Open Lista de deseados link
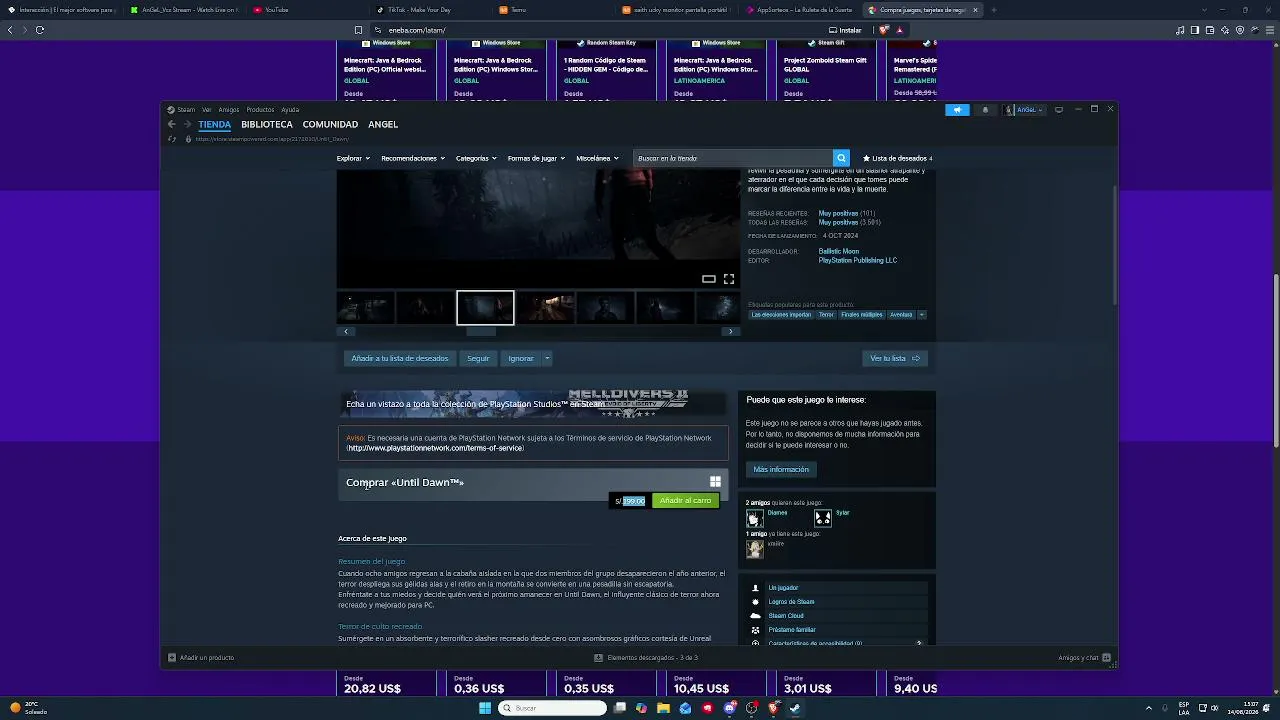 898,158
